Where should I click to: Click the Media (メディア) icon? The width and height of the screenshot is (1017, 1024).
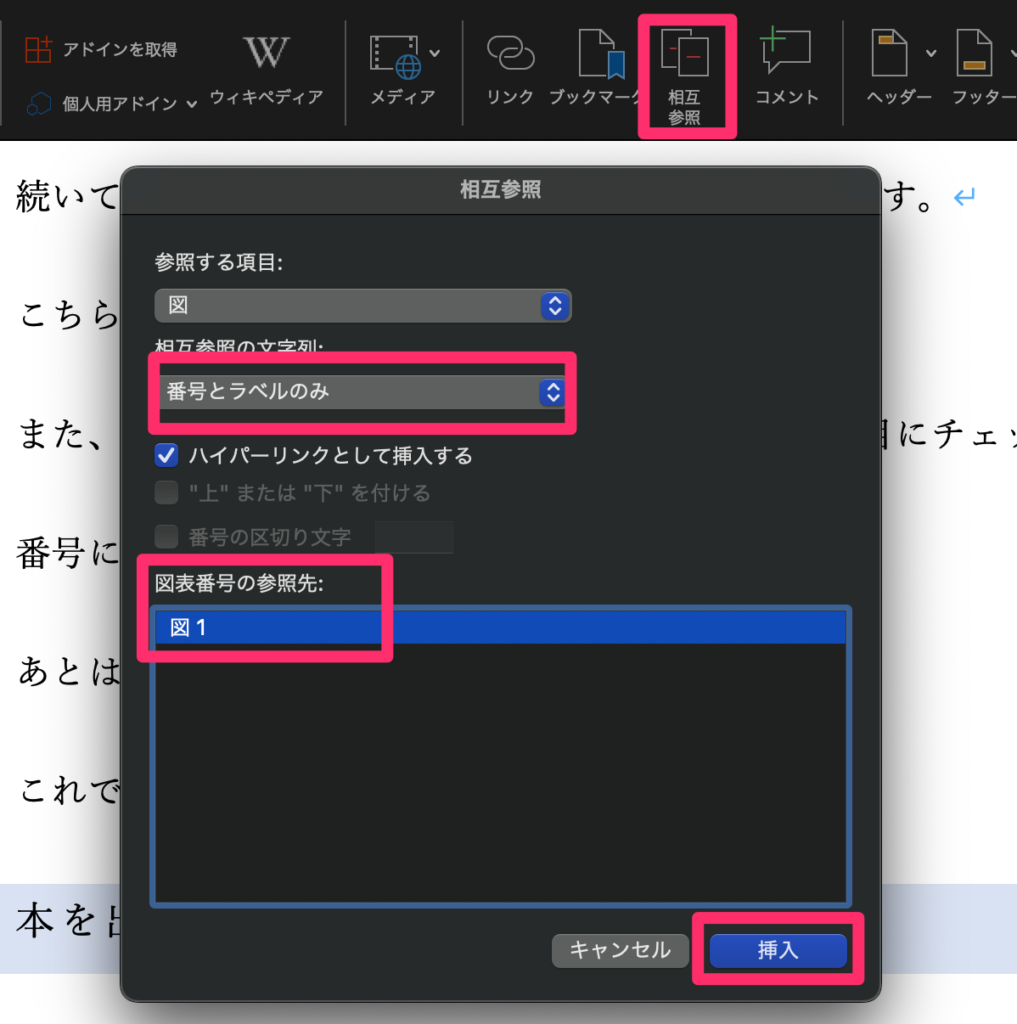click(394, 56)
